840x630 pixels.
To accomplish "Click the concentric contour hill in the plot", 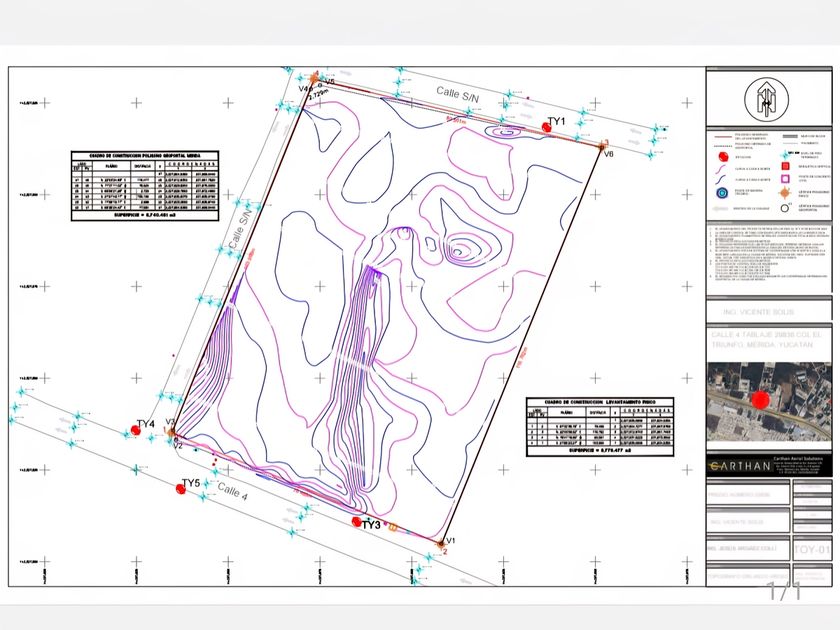I will [464, 249].
